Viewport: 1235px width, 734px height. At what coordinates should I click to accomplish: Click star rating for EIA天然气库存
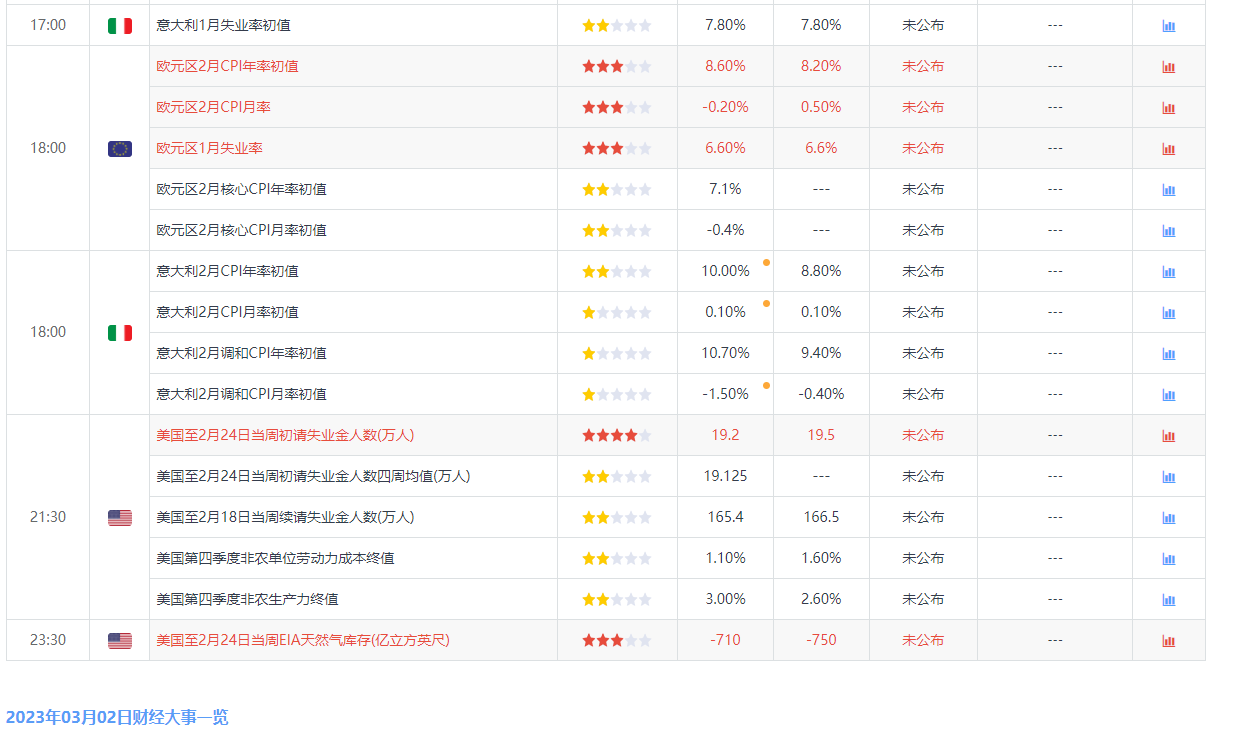617,640
